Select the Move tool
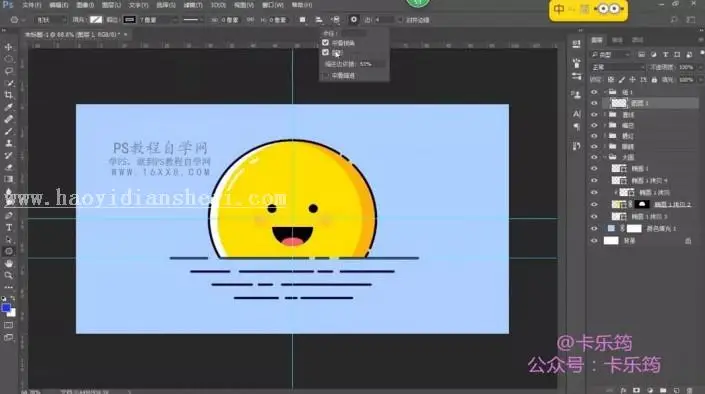The width and height of the screenshot is (705, 394). coord(9,47)
